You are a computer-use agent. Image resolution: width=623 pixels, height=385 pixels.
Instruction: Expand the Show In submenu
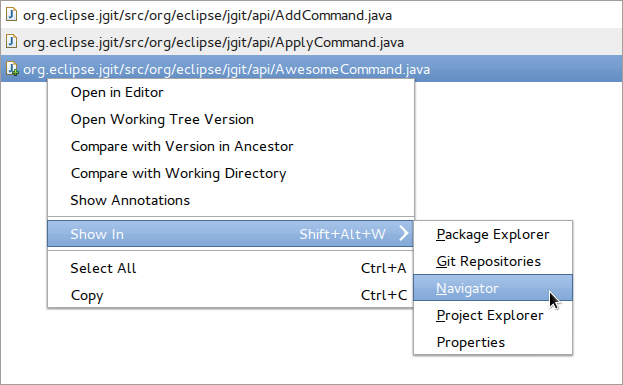click(231, 234)
